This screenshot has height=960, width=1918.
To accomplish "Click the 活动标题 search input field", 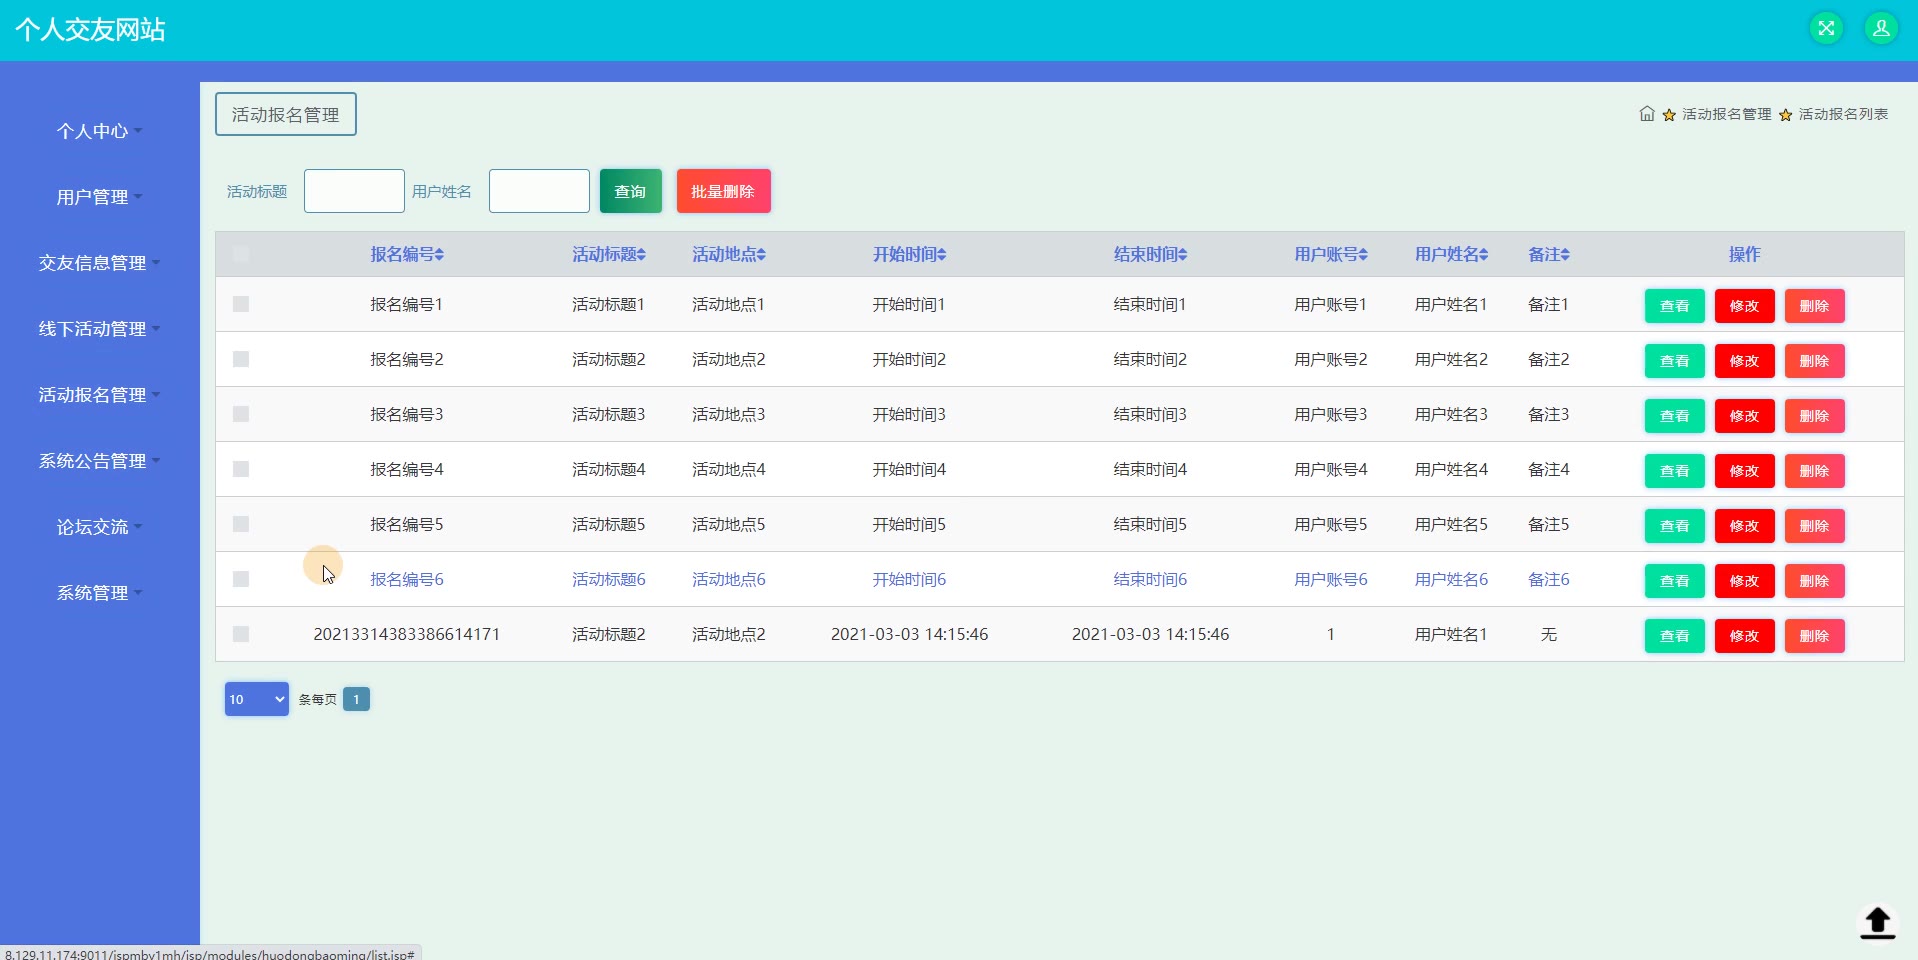I will pyautogui.click(x=354, y=191).
